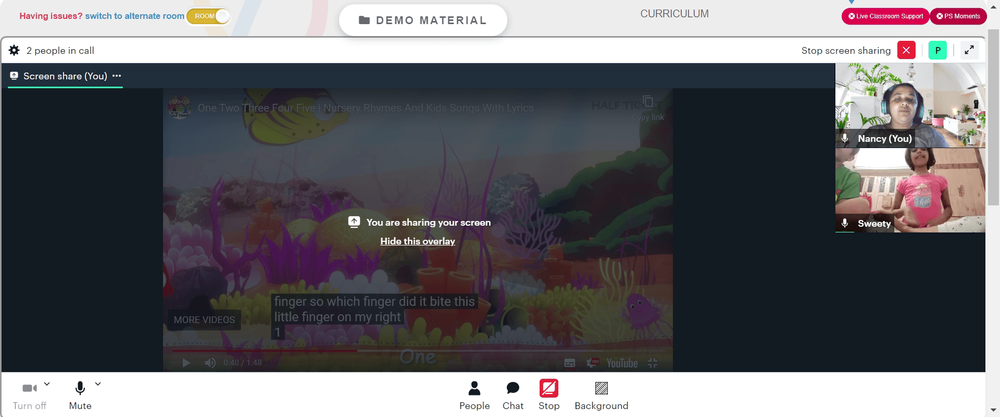Open the Chat panel
Image resolution: width=1000 pixels, height=417 pixels.
(x=513, y=395)
